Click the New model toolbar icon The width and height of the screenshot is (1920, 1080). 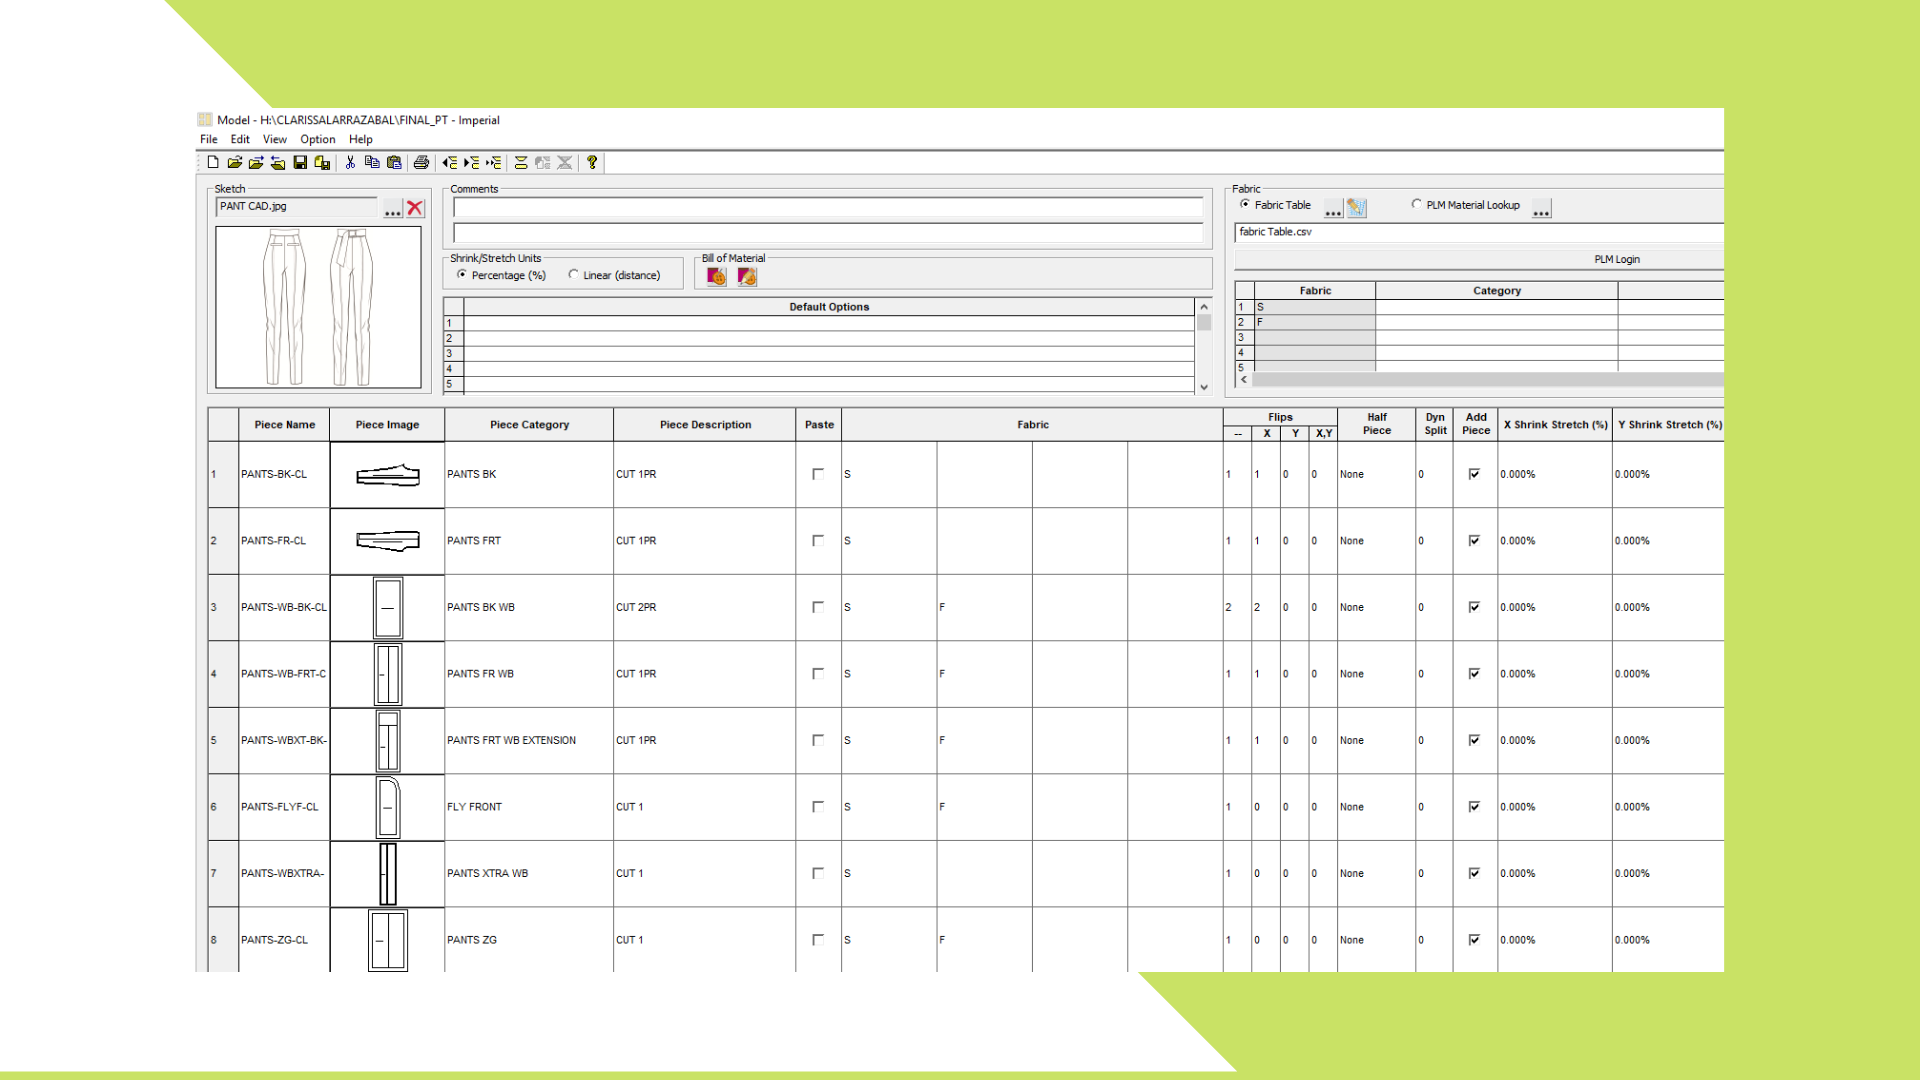pos(213,162)
